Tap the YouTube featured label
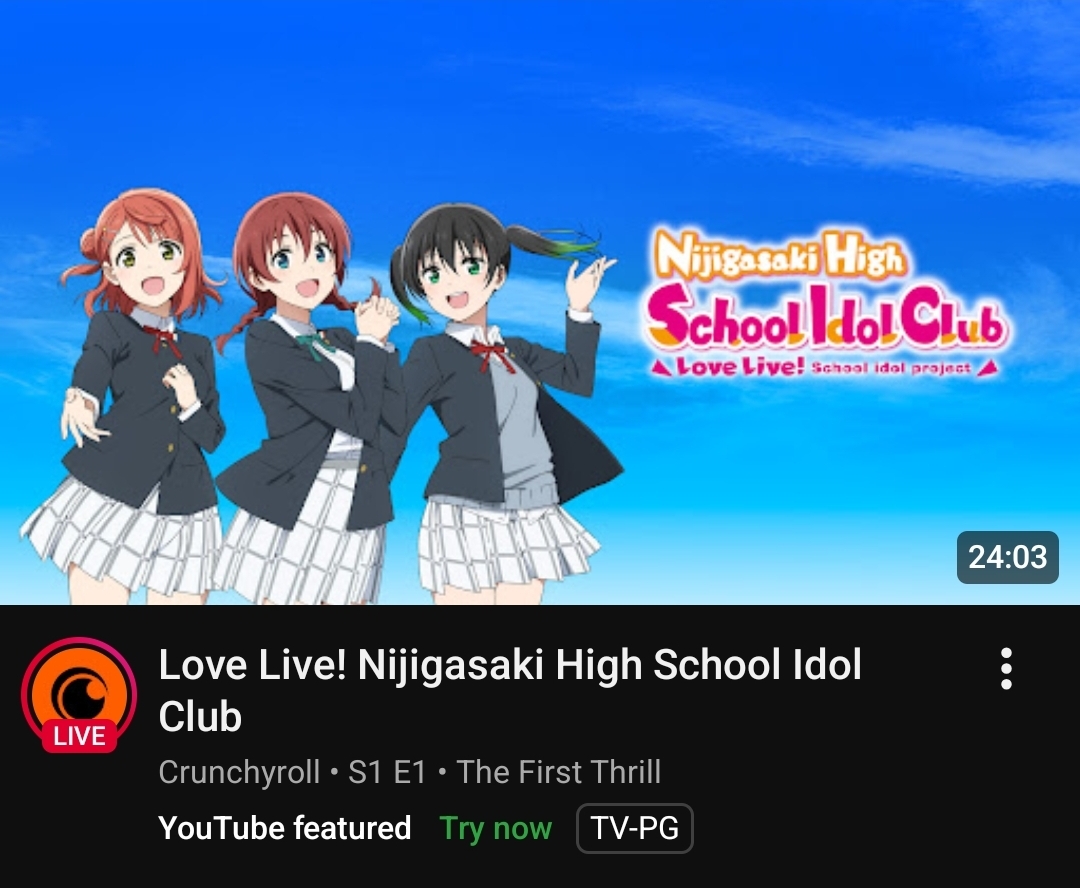Image resolution: width=1080 pixels, height=888 pixels. coord(284,827)
